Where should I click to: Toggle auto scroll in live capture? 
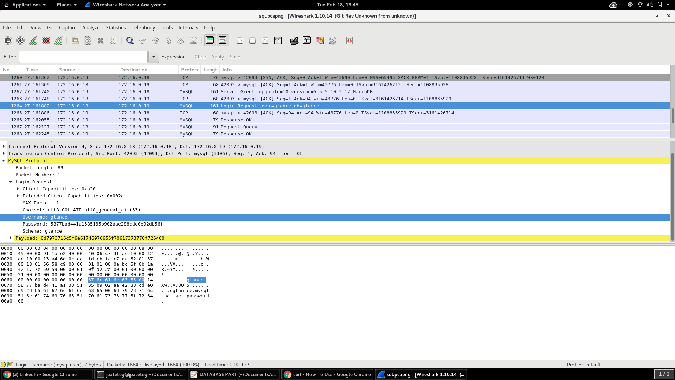tap(223, 40)
